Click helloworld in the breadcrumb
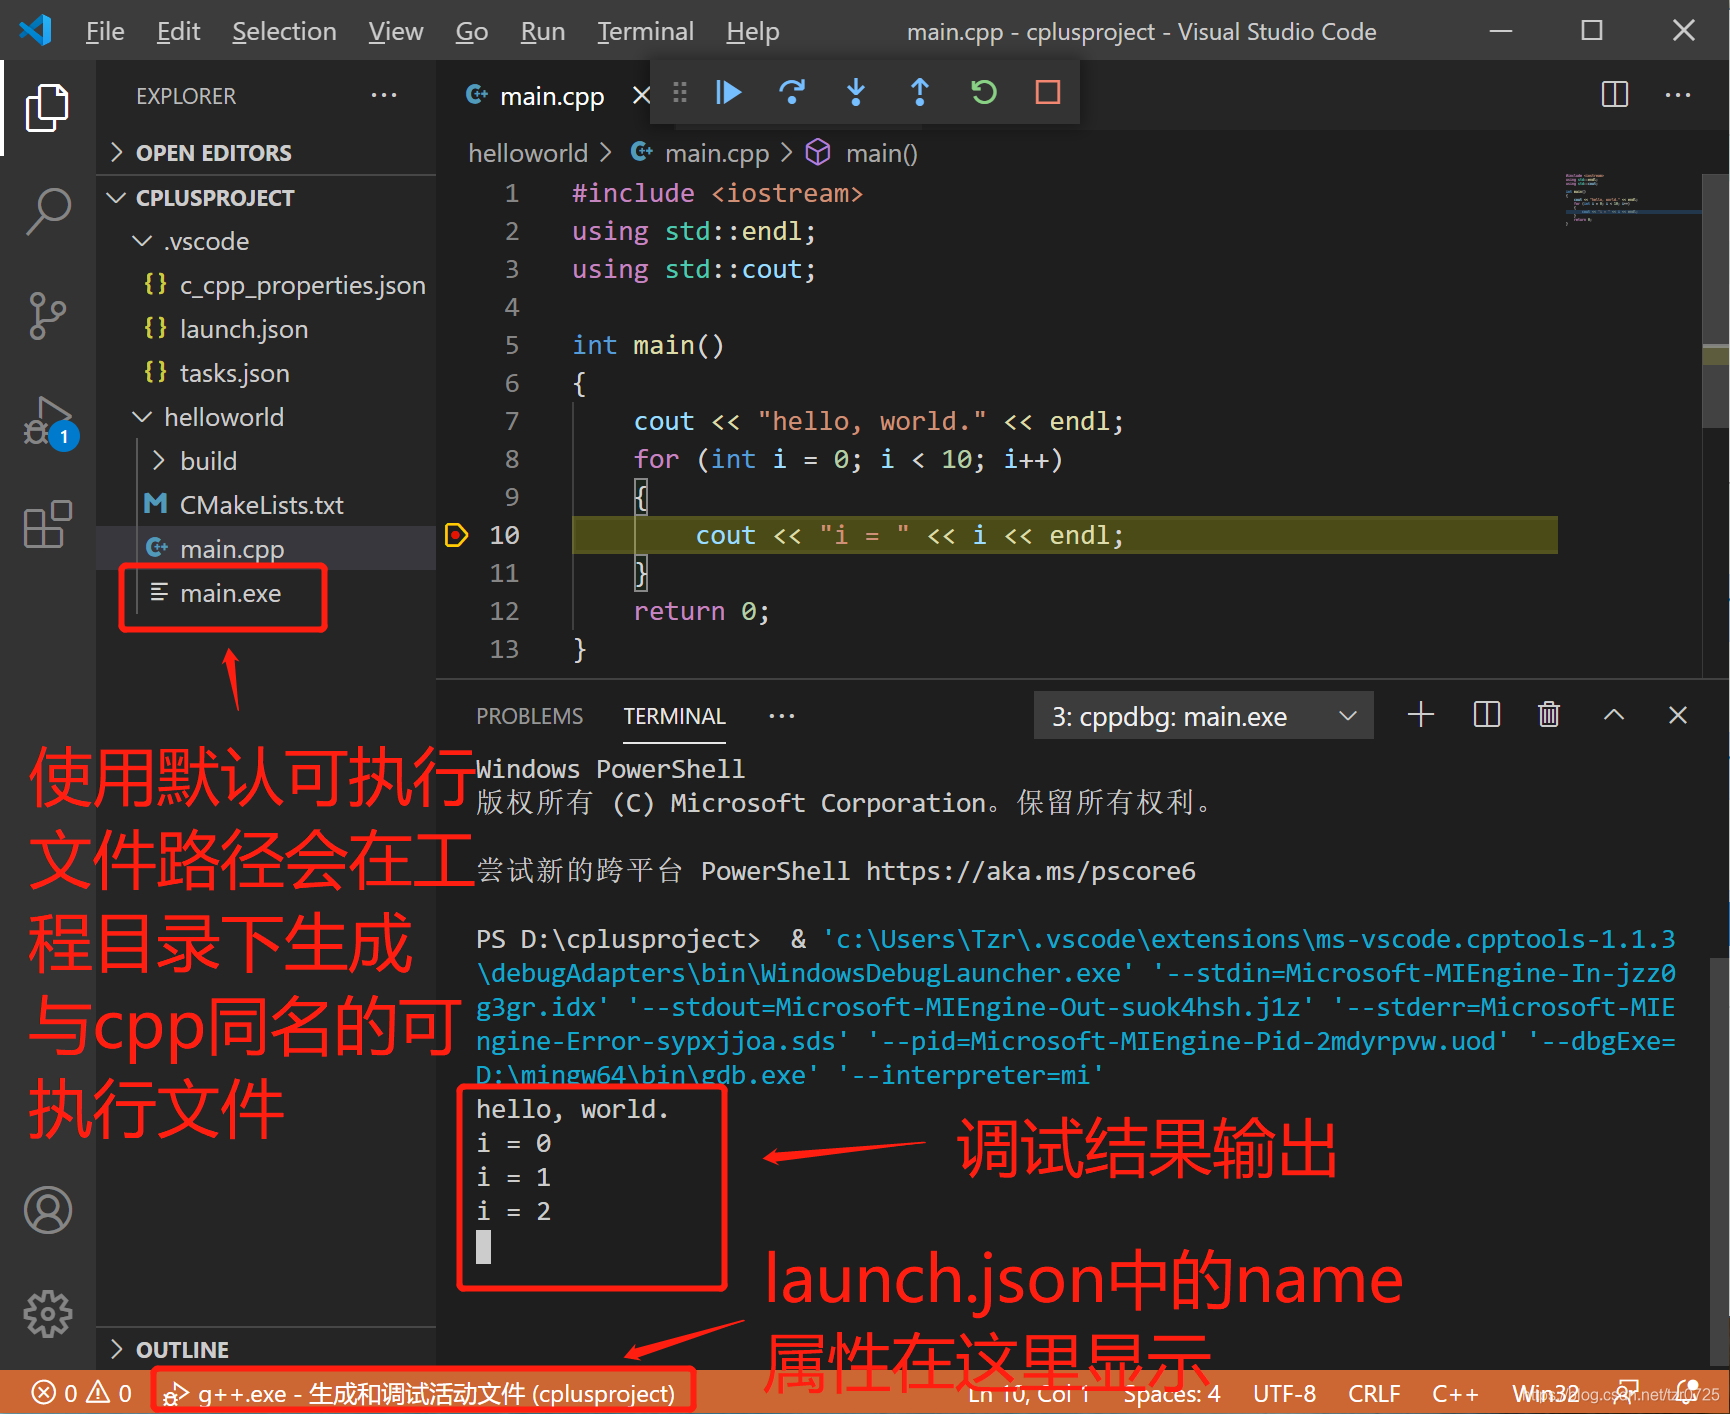This screenshot has width=1730, height=1414. pyautogui.click(x=528, y=153)
